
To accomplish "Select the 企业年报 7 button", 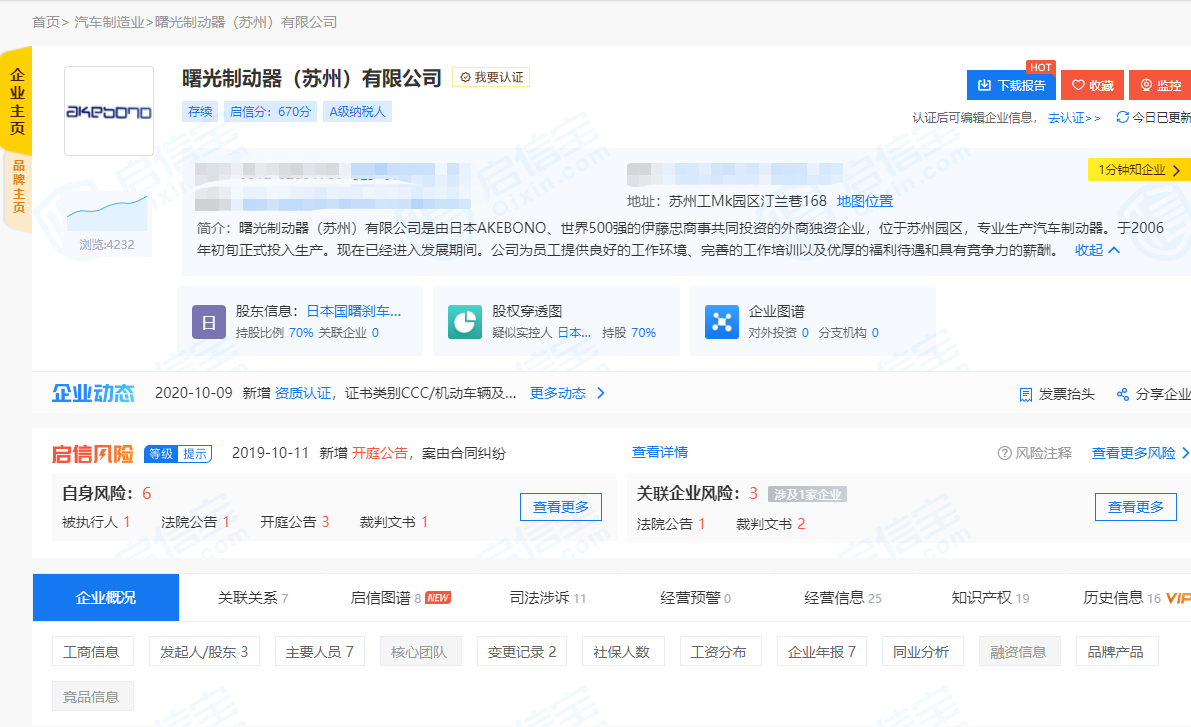I will pyautogui.click(x=822, y=652).
